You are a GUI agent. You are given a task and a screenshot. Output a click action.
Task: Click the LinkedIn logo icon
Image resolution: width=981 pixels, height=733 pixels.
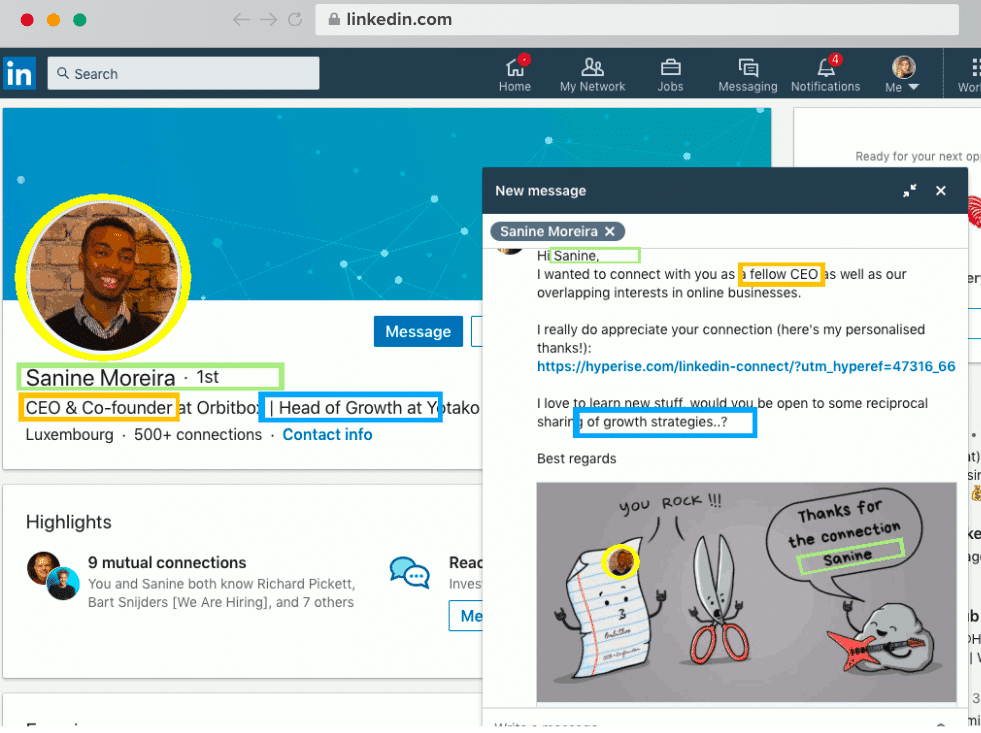click(19, 73)
